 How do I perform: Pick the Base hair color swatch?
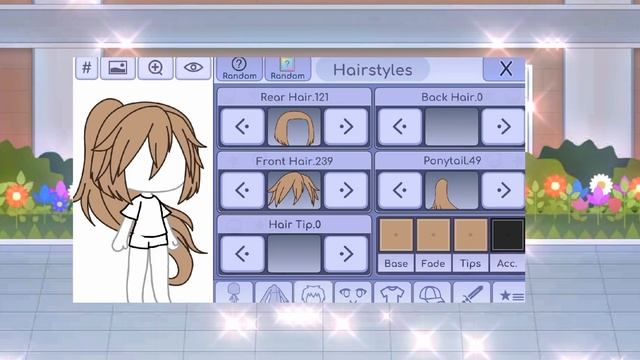click(x=396, y=235)
